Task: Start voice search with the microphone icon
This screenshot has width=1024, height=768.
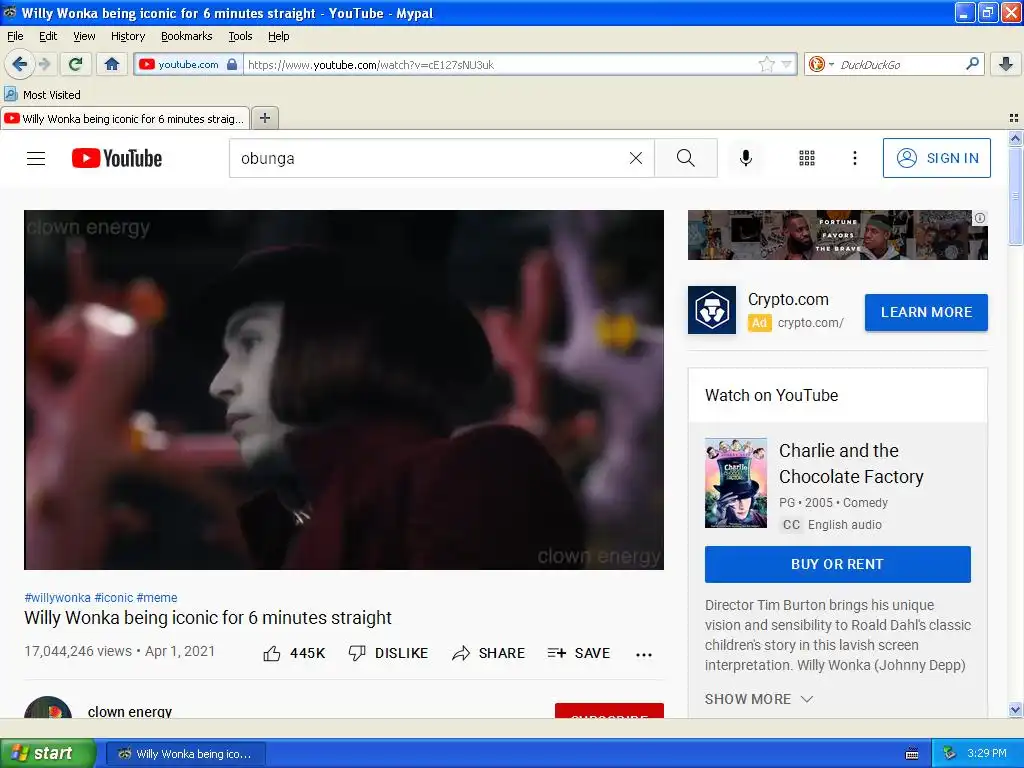Action: 746,158
